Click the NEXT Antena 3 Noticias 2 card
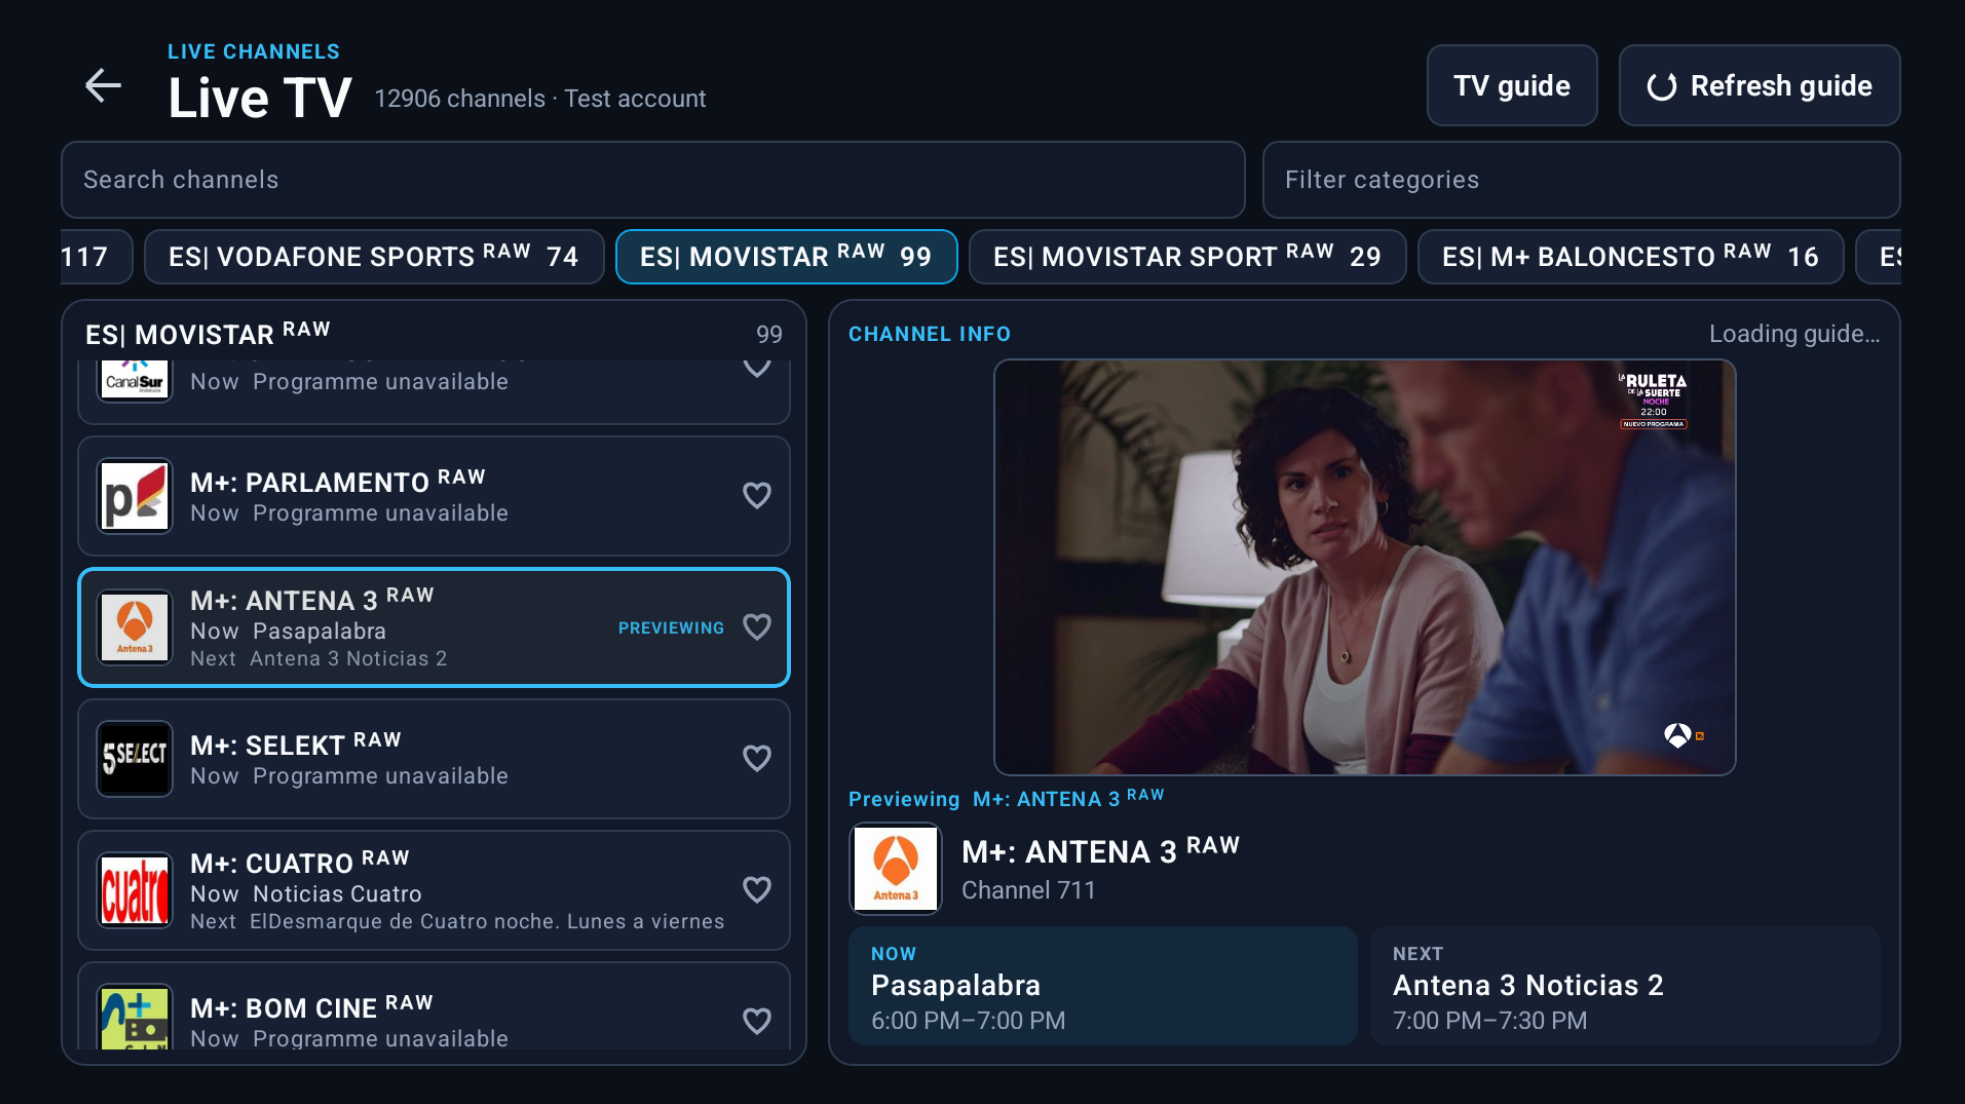 [x=1625, y=986]
